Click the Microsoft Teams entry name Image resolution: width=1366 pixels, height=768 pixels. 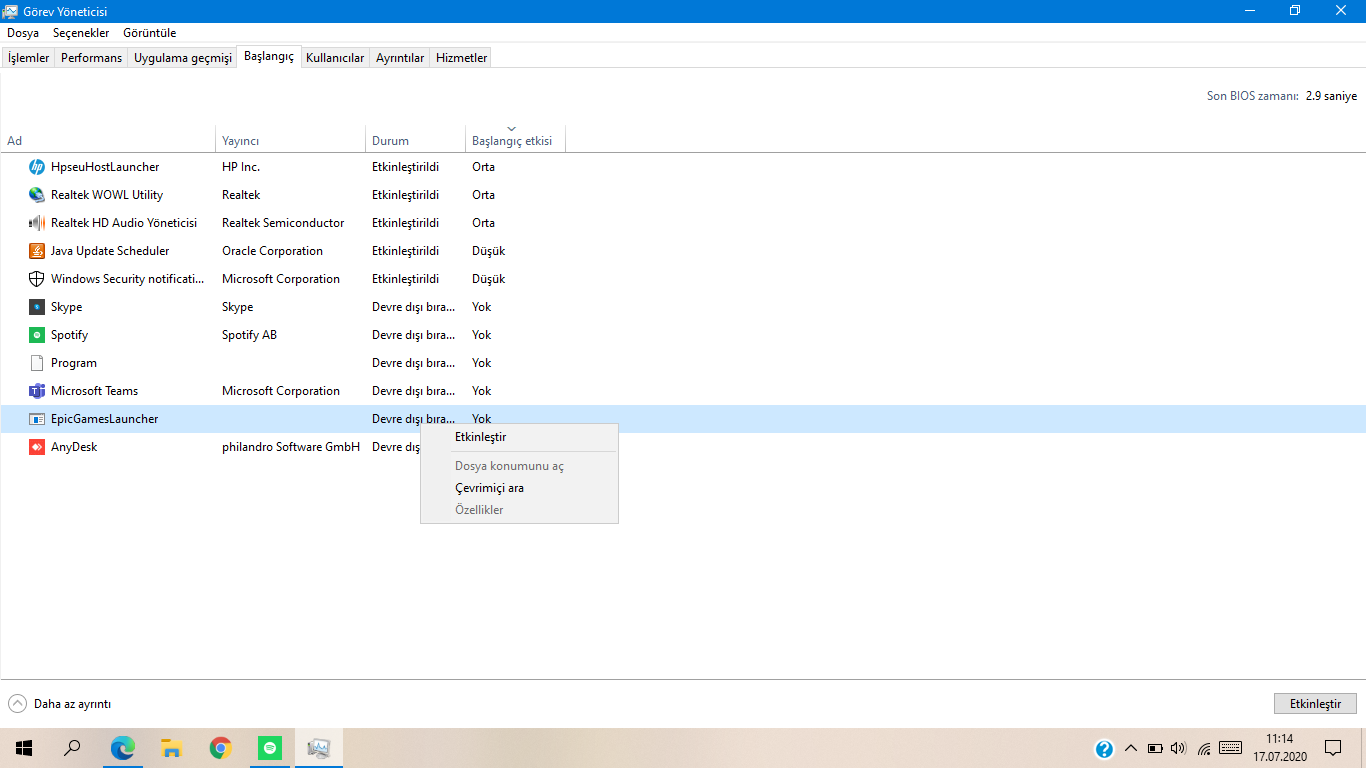click(x=94, y=391)
